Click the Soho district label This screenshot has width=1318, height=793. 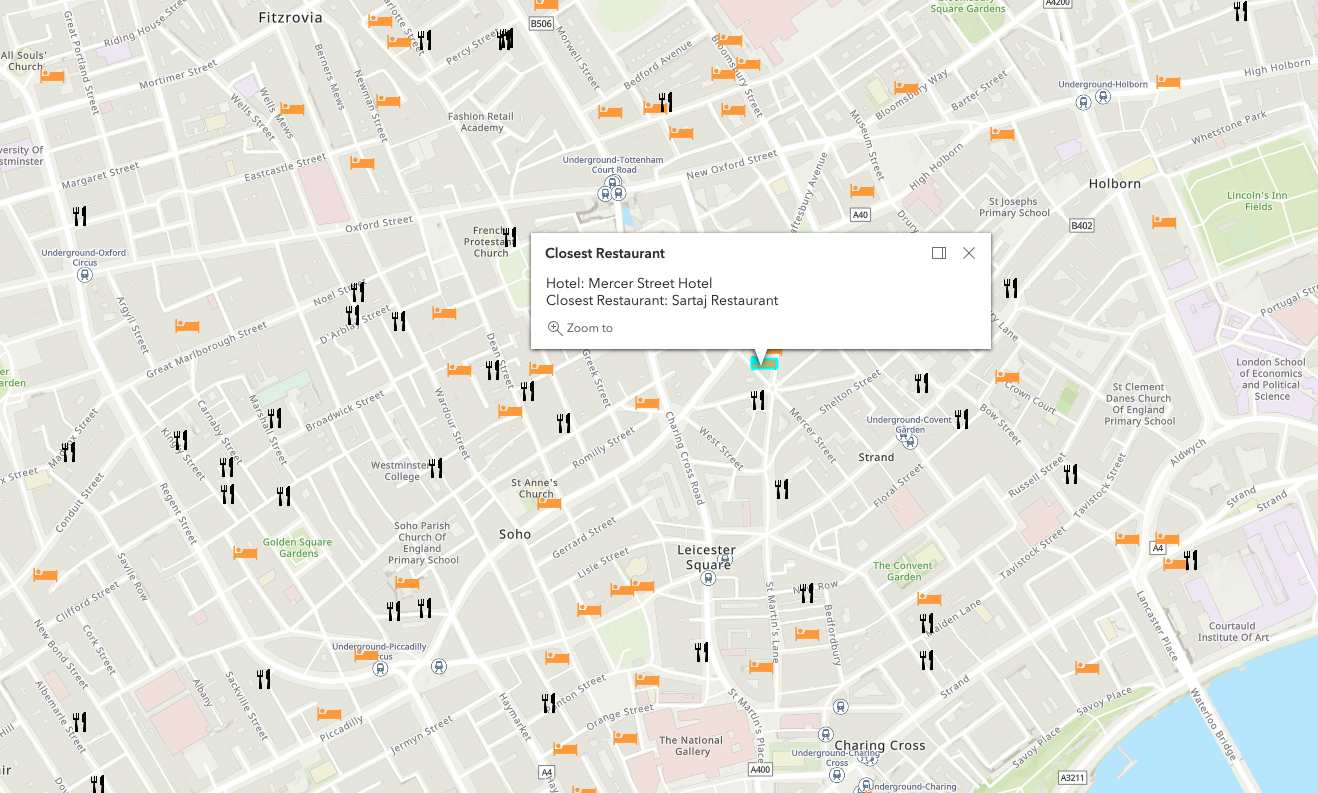click(515, 534)
